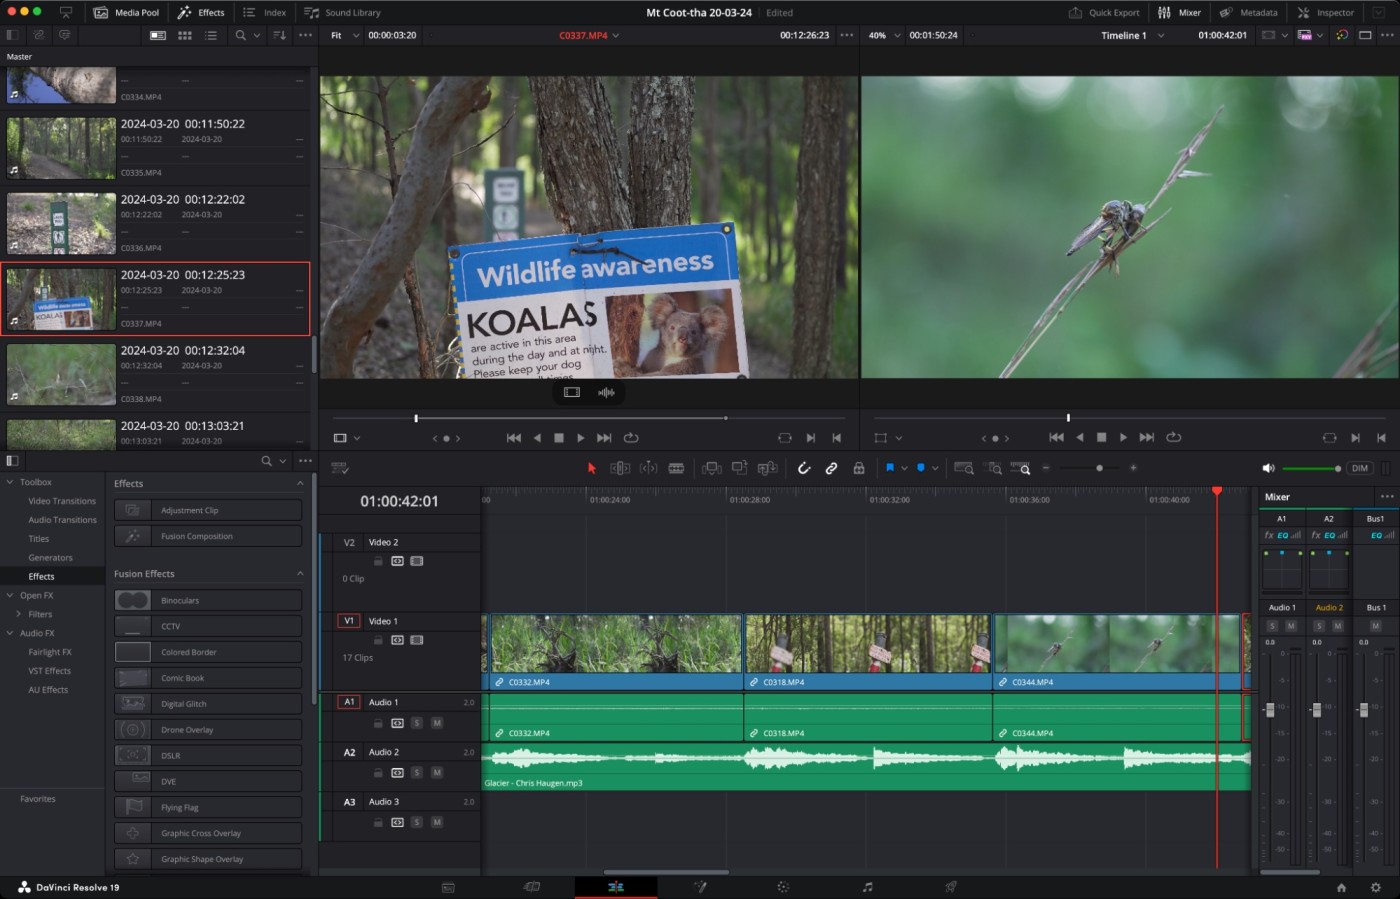Image resolution: width=1400 pixels, height=899 pixels.
Task: Solo the Audio 2 timeline track
Action: 417,773
